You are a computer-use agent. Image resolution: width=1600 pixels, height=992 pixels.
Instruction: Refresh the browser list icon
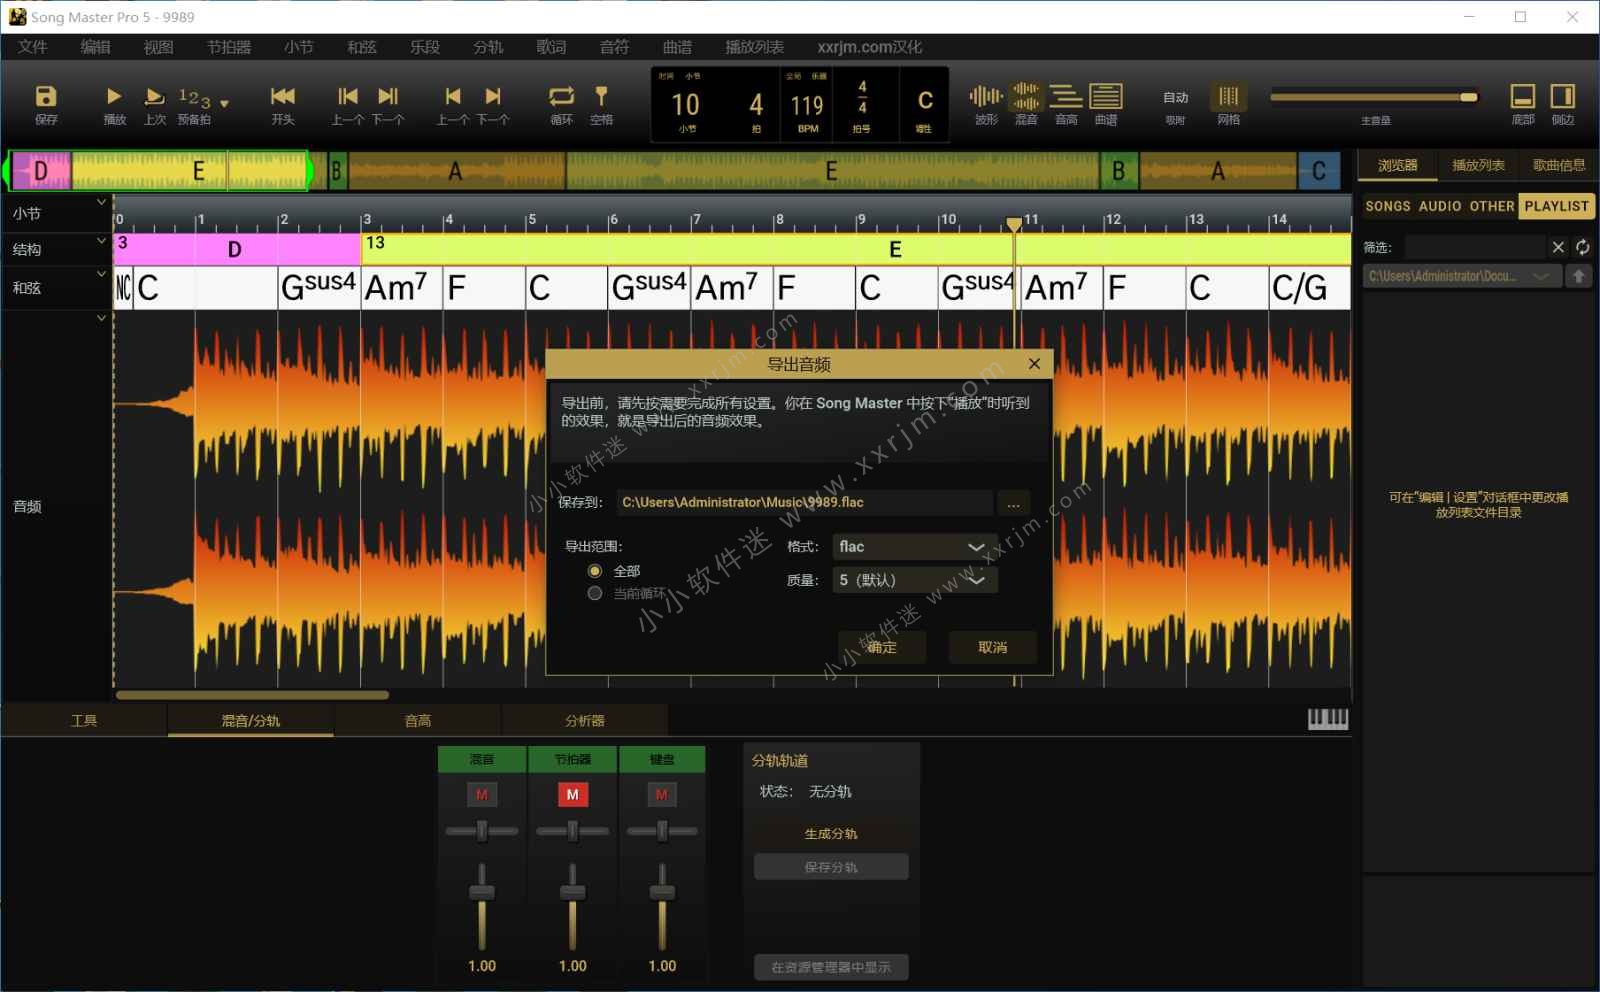point(1582,247)
